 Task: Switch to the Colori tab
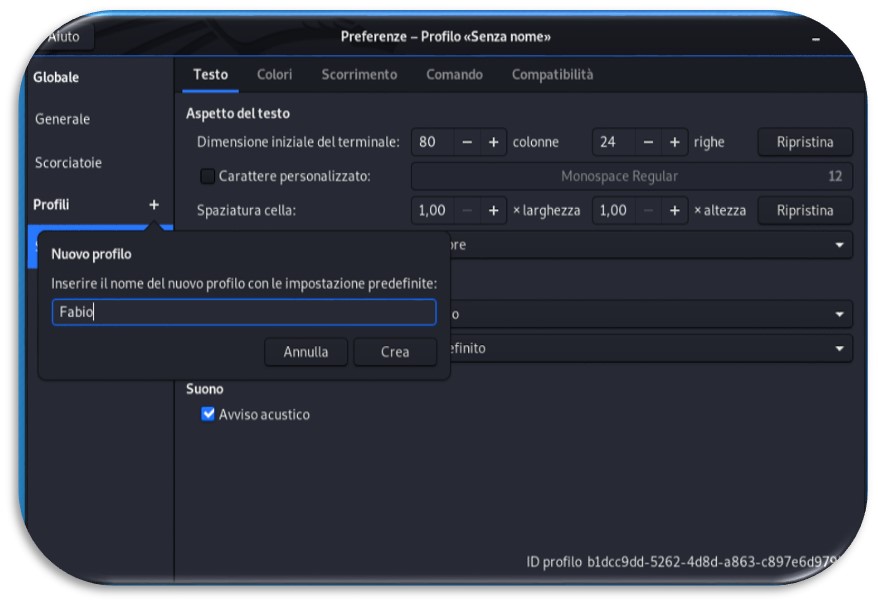click(x=274, y=75)
